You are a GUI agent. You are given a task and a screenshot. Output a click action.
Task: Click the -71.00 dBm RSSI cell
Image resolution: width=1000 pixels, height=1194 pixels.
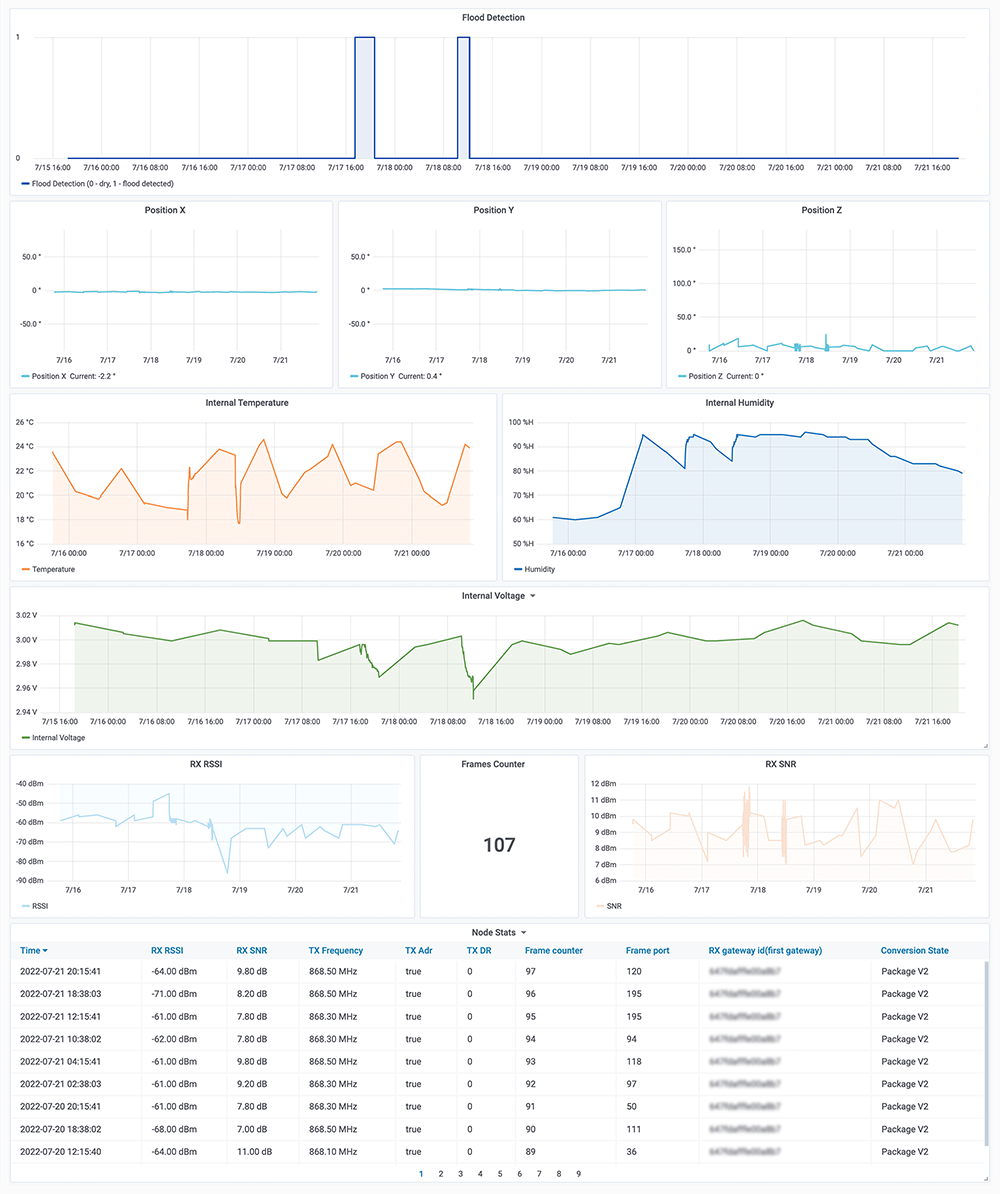click(x=174, y=994)
